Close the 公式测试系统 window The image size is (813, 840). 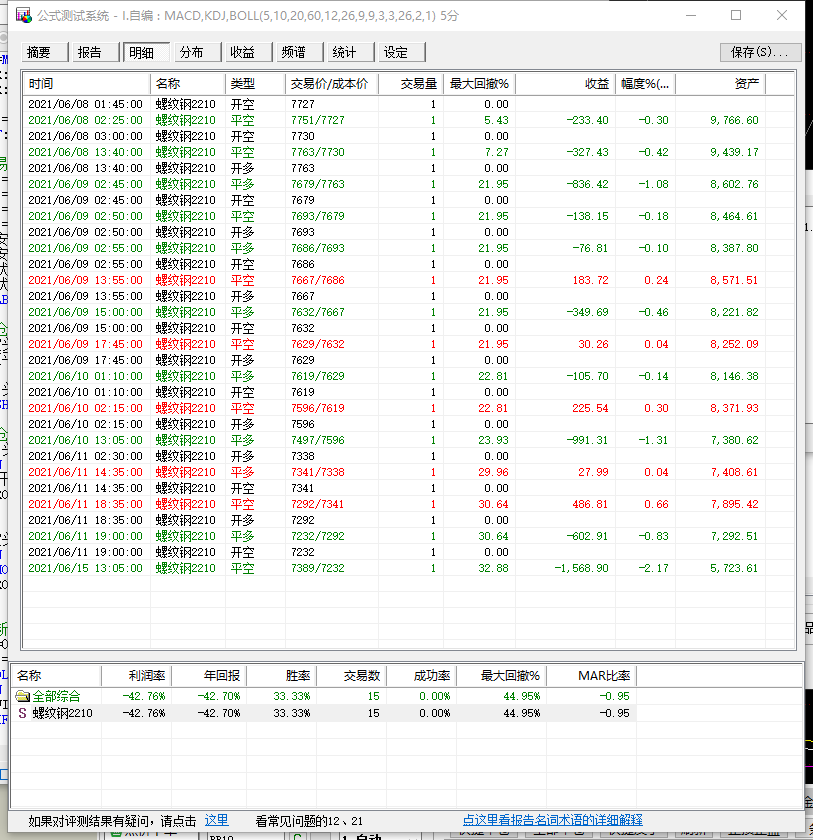pyautogui.click(x=782, y=15)
